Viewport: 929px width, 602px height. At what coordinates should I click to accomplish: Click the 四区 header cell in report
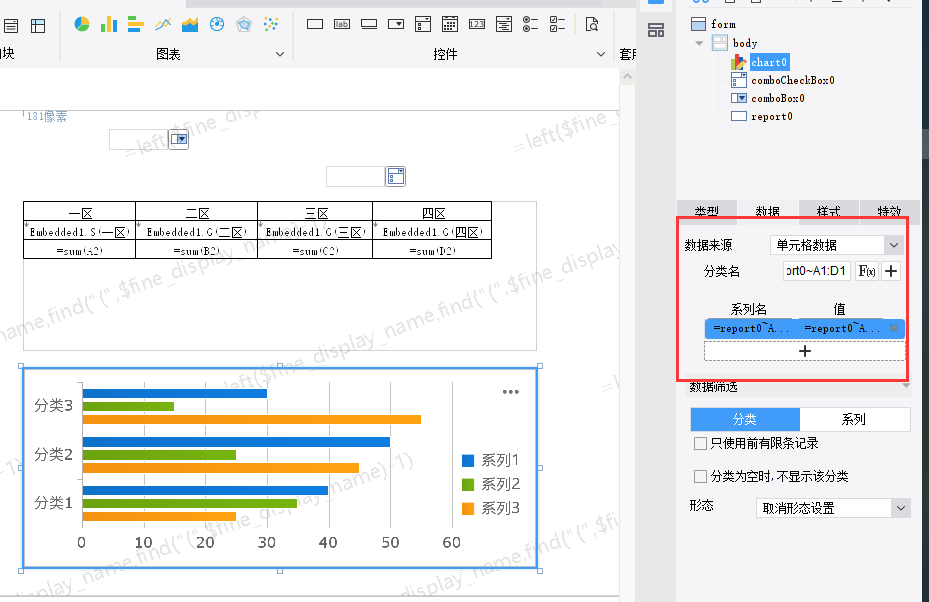point(433,212)
